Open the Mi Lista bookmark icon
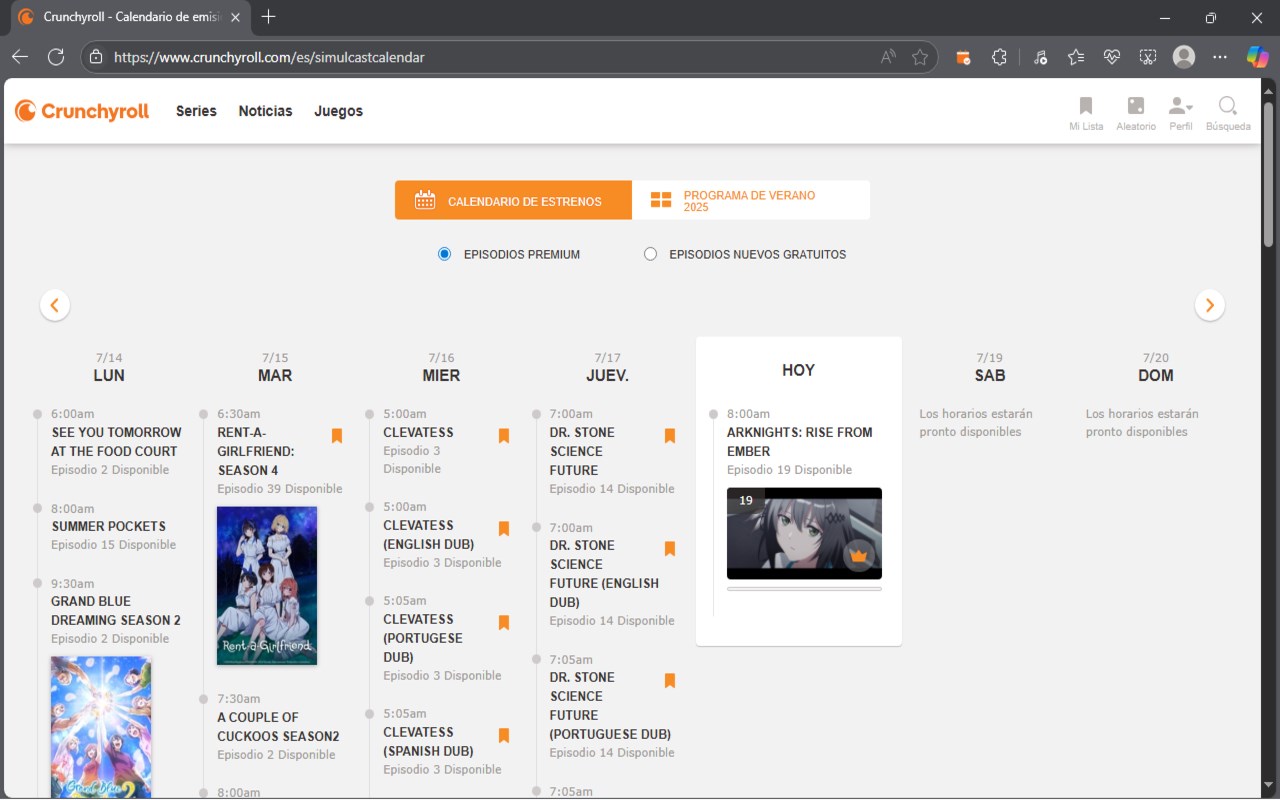The height and width of the screenshot is (800, 1280). 1086,113
